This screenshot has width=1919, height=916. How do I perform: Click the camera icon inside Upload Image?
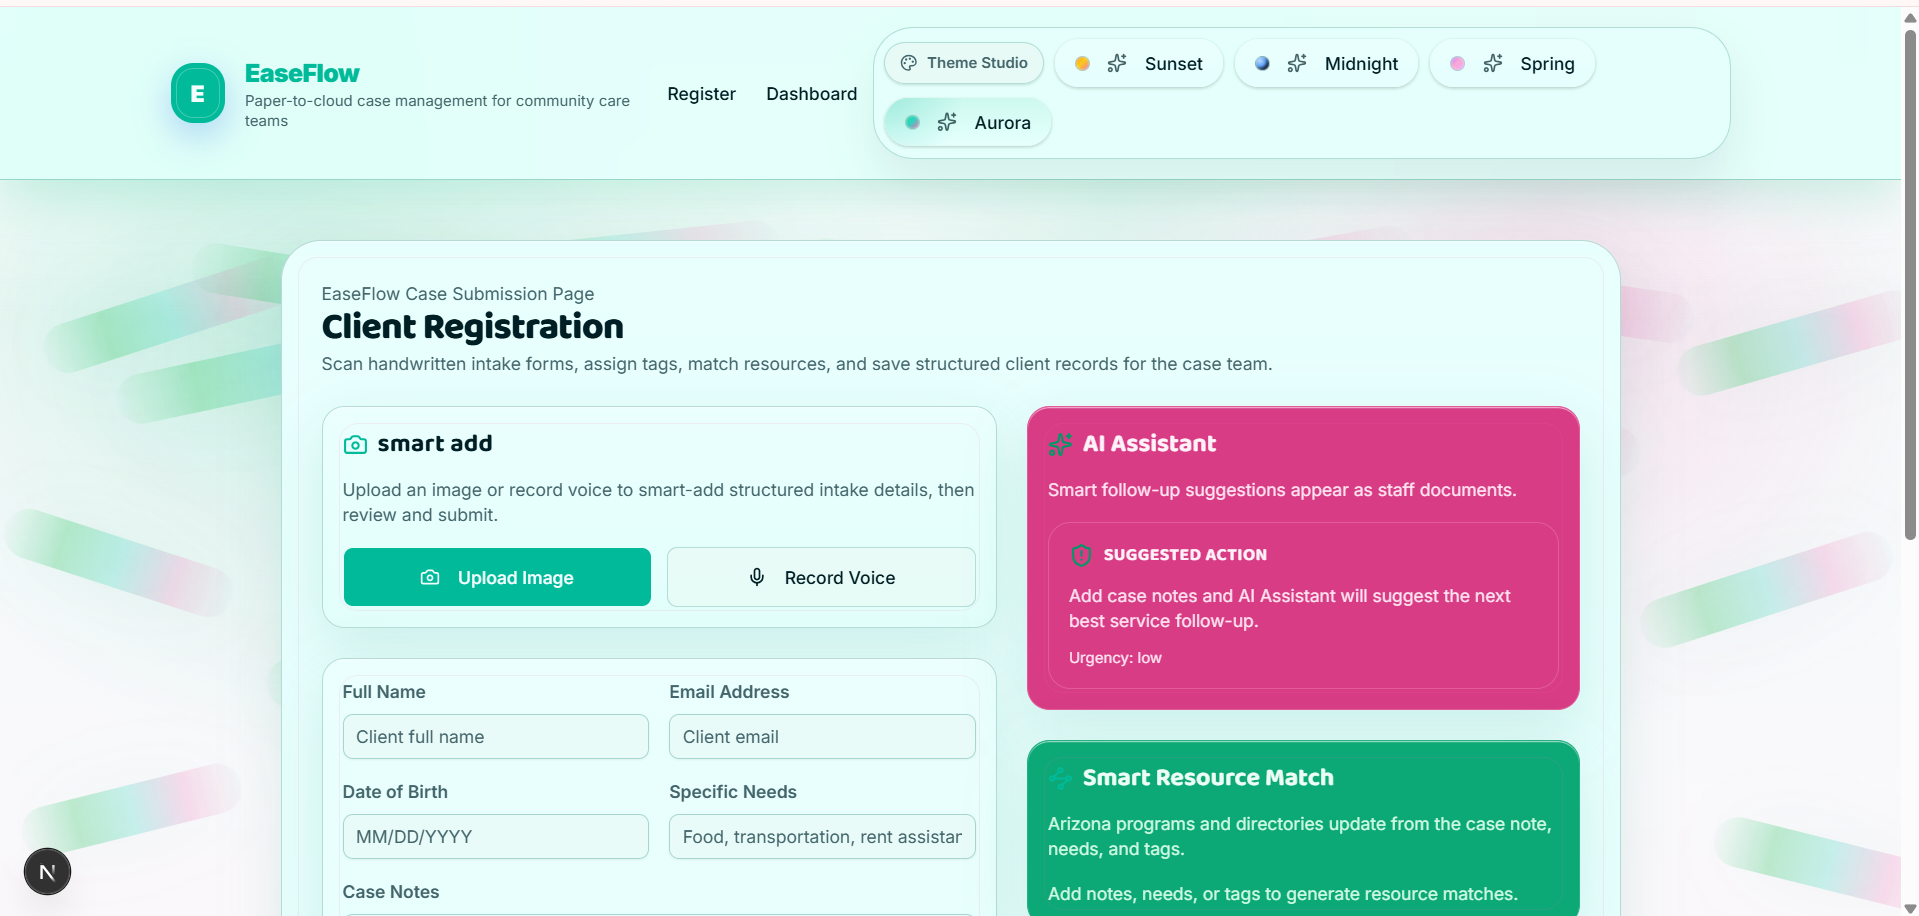[430, 577]
